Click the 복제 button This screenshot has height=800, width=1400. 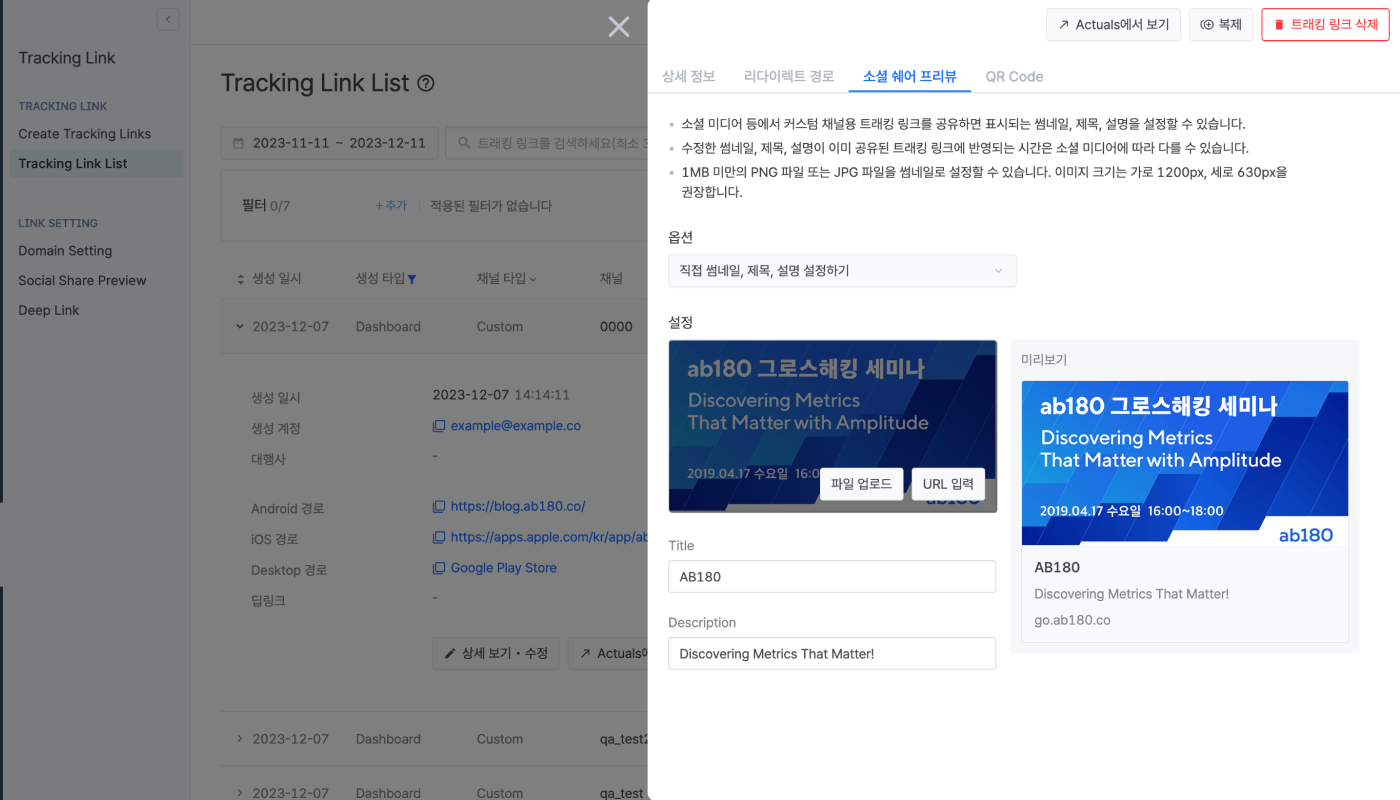1221,25
